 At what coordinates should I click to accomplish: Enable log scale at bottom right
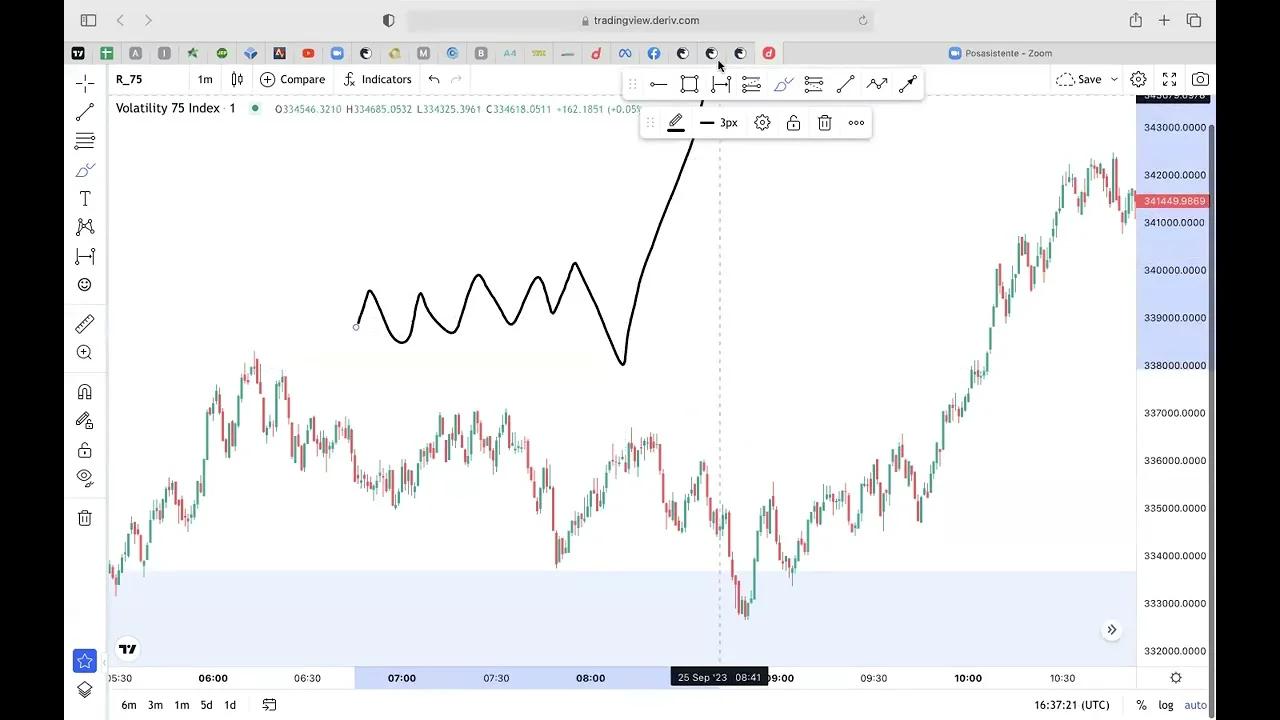[x=1166, y=704]
